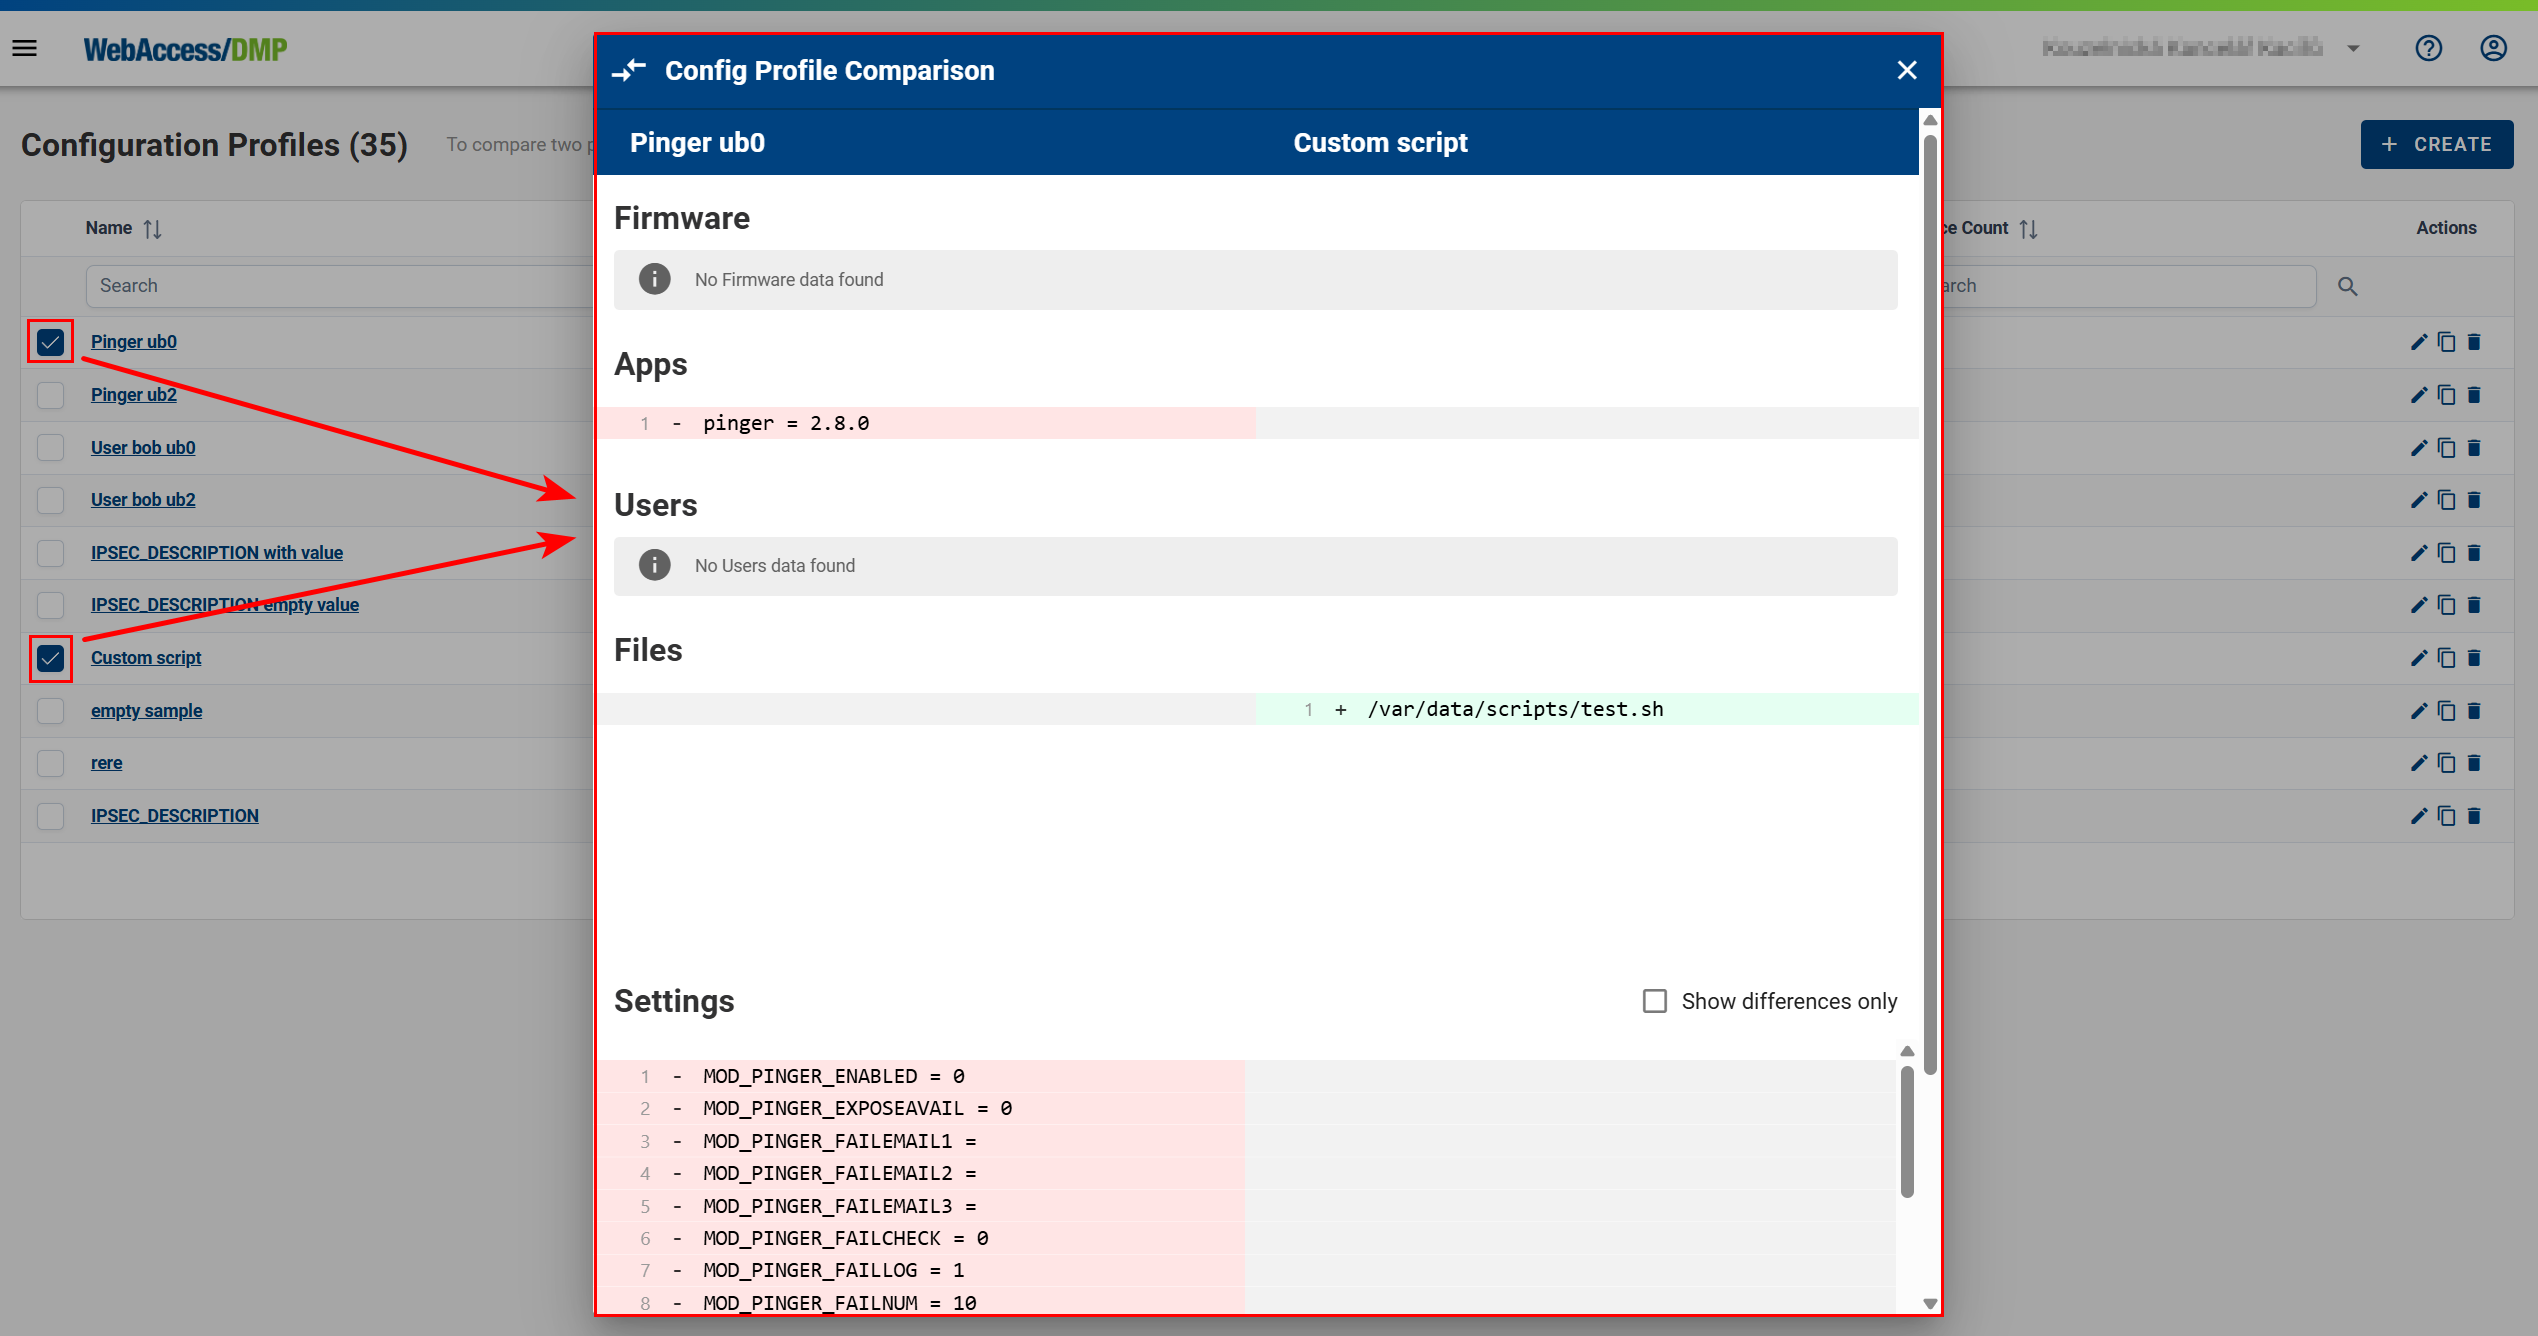Click the CREATE button
The width and height of the screenshot is (2538, 1336).
pyautogui.click(x=2437, y=144)
